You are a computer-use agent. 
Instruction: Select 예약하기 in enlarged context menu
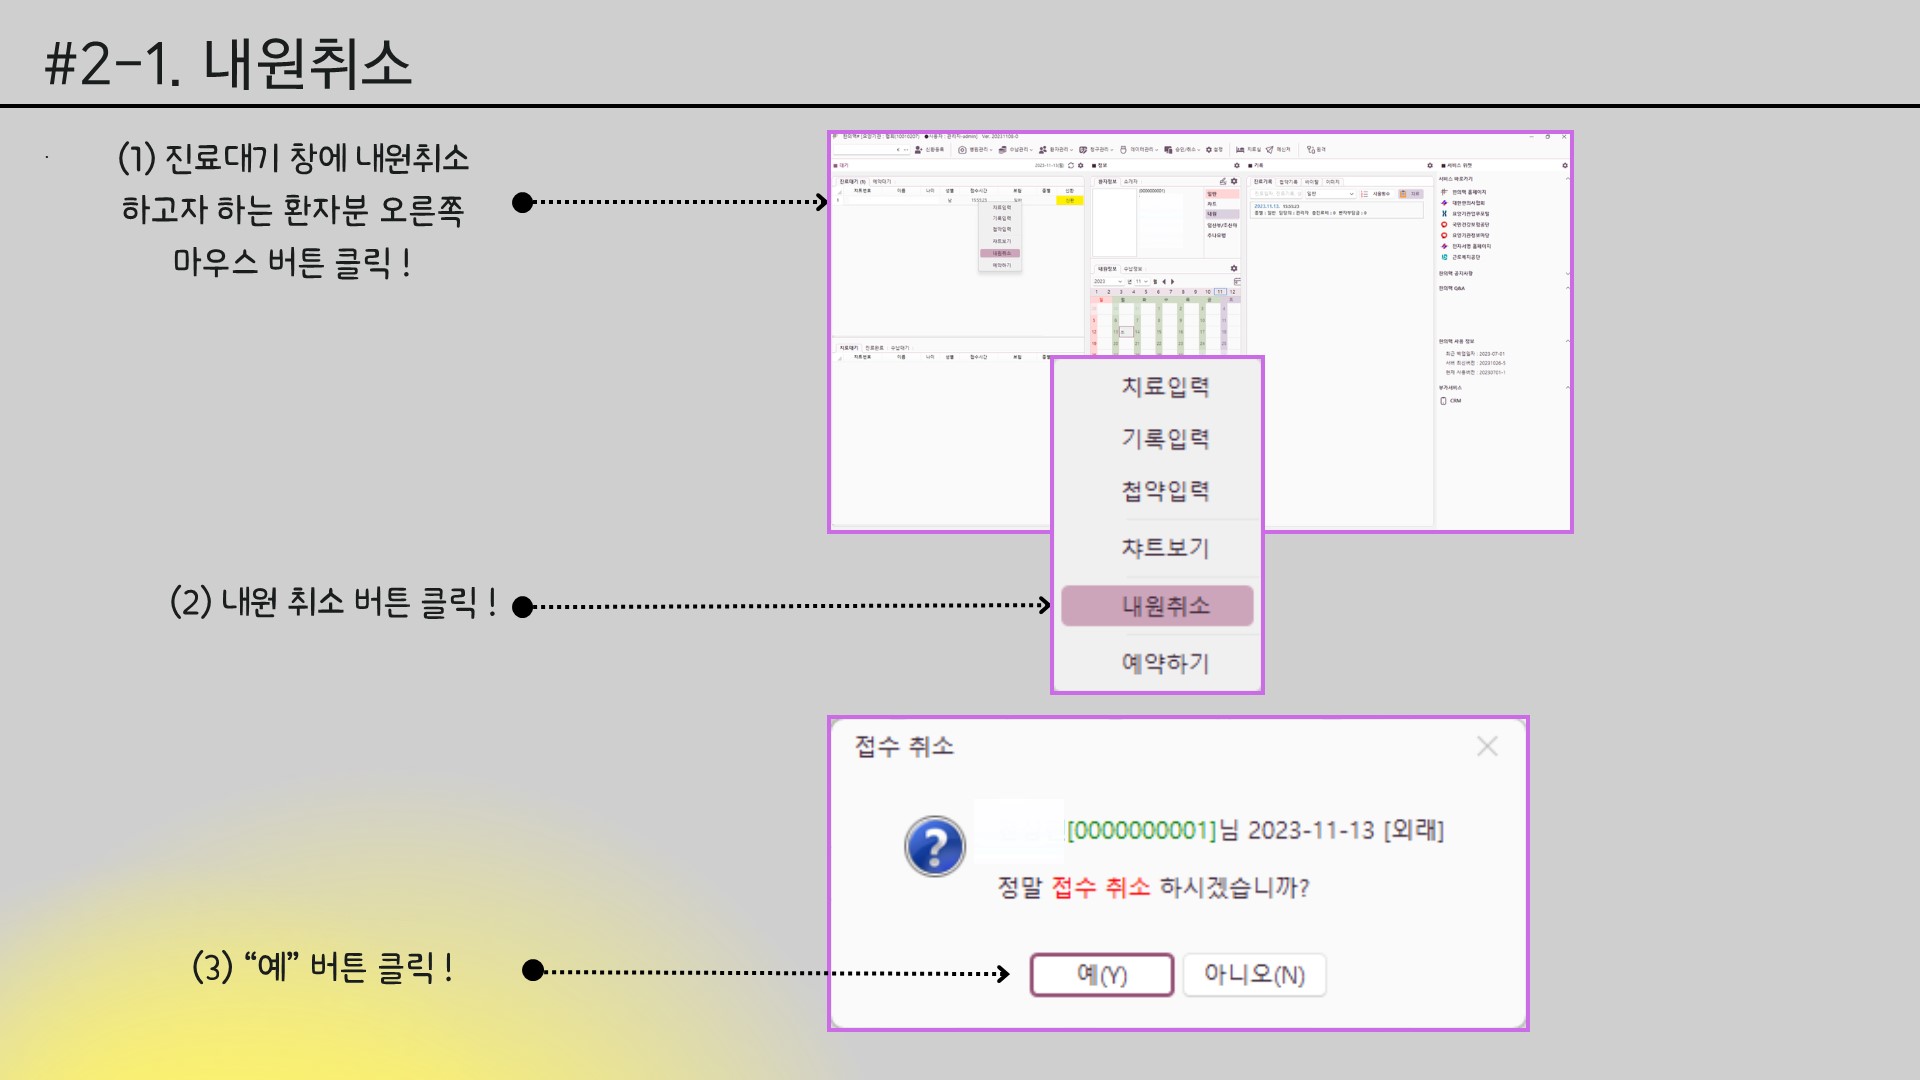[x=1164, y=663]
